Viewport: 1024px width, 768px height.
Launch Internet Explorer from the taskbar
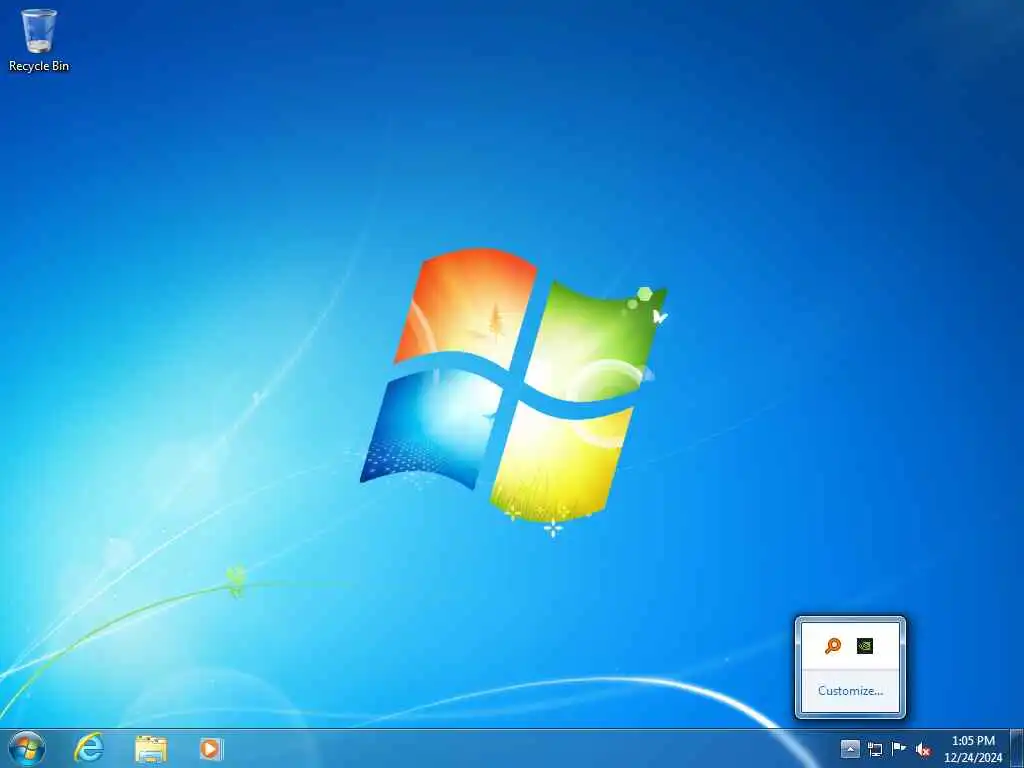click(x=89, y=748)
